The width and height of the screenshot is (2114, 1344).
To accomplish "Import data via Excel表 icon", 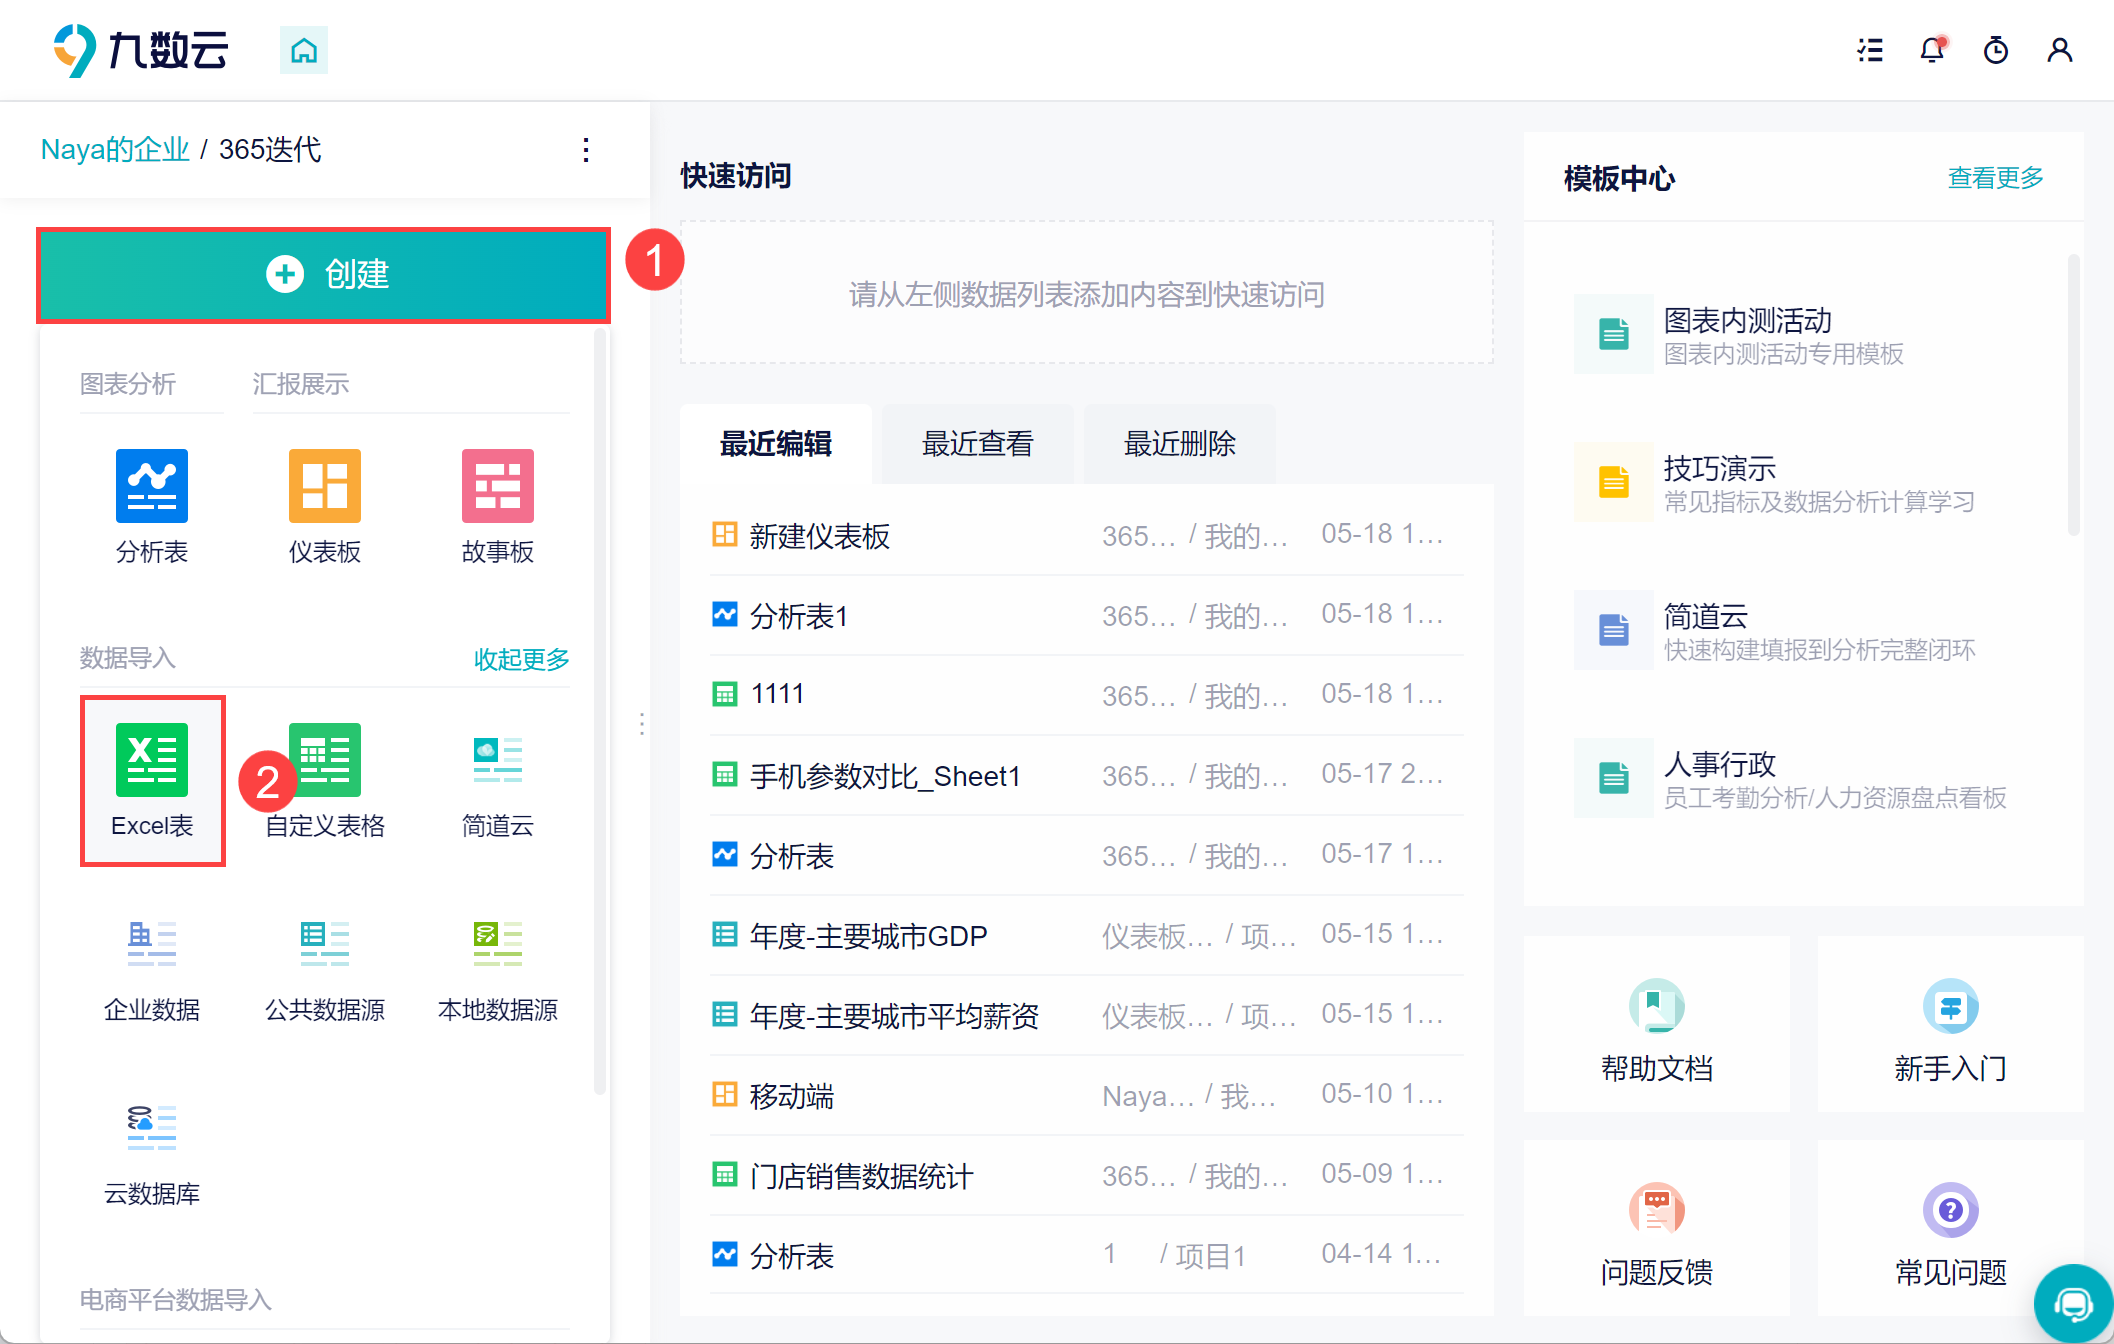I will (x=152, y=760).
